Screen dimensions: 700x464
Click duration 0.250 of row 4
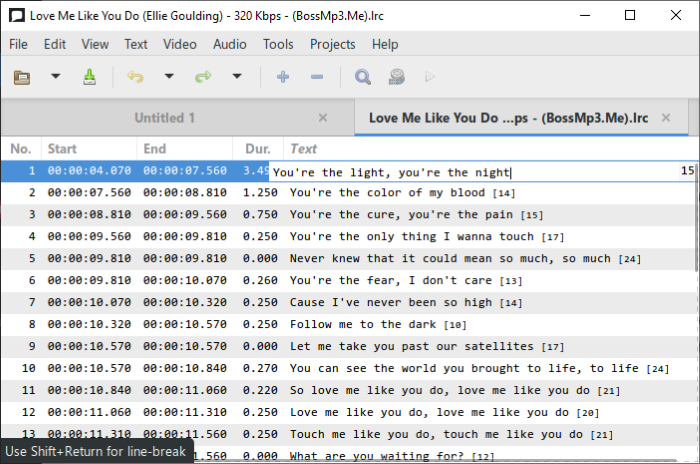[x=260, y=236]
